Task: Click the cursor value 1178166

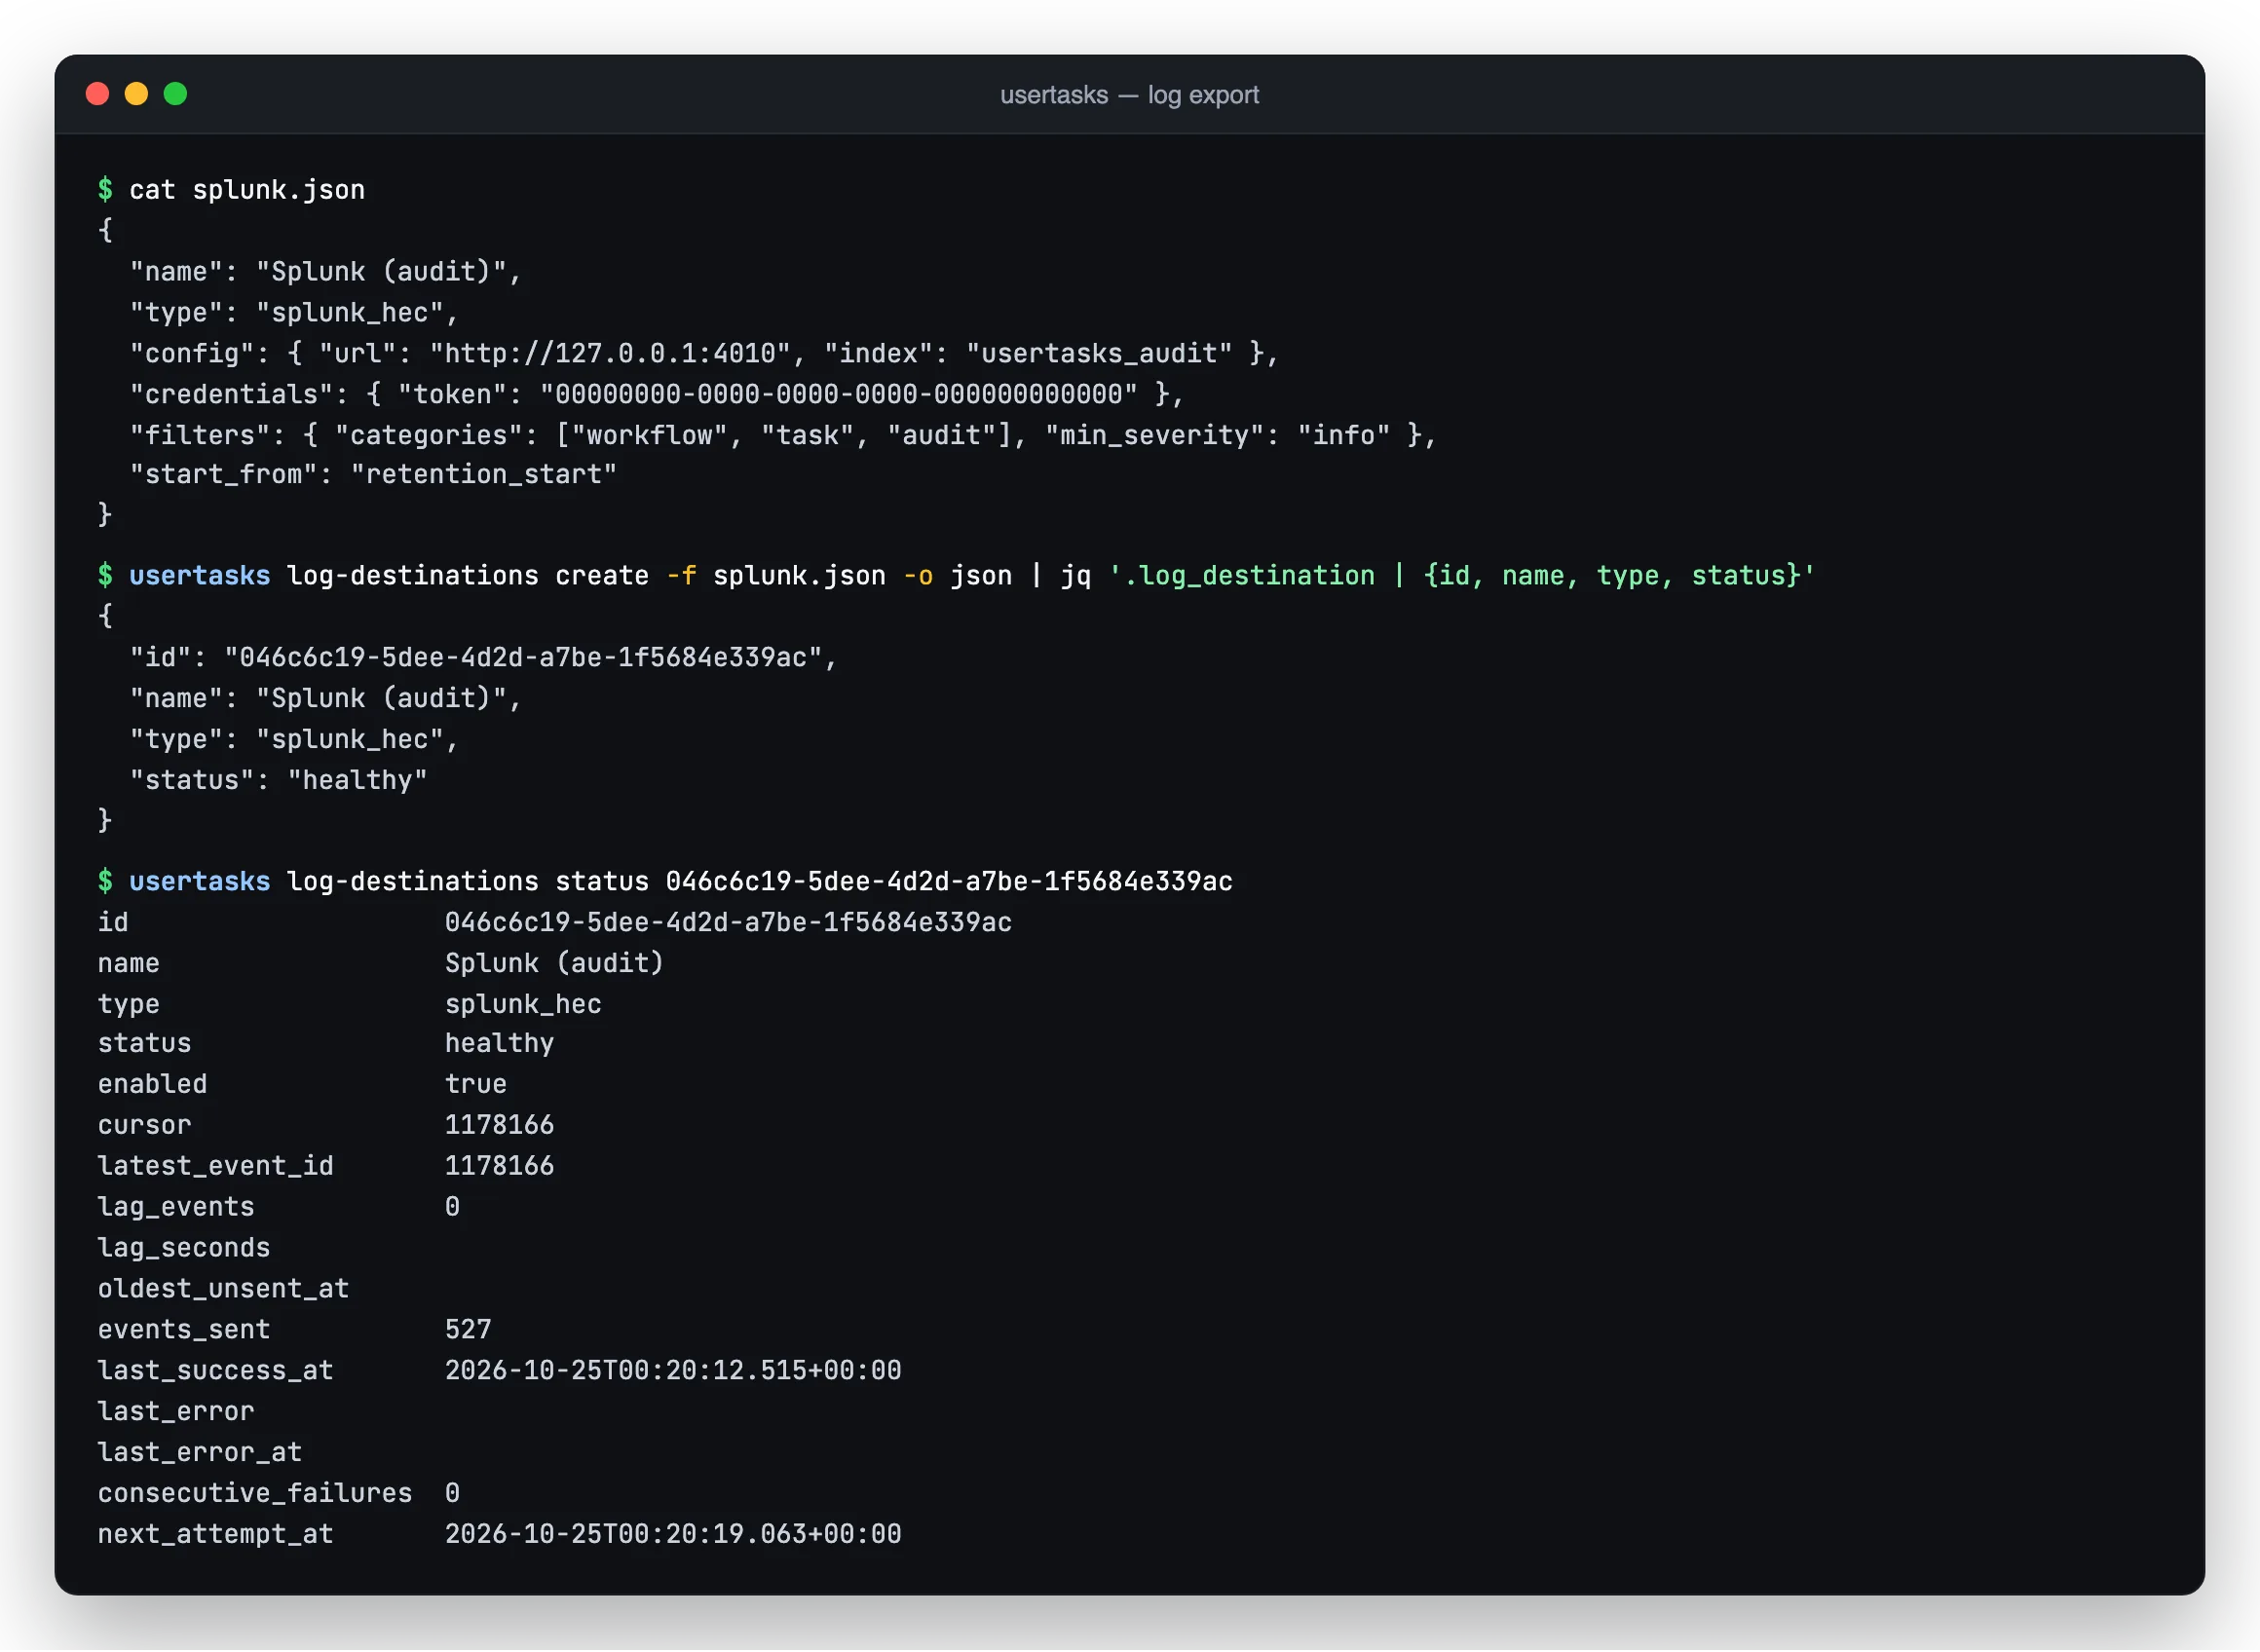Action: [499, 1126]
